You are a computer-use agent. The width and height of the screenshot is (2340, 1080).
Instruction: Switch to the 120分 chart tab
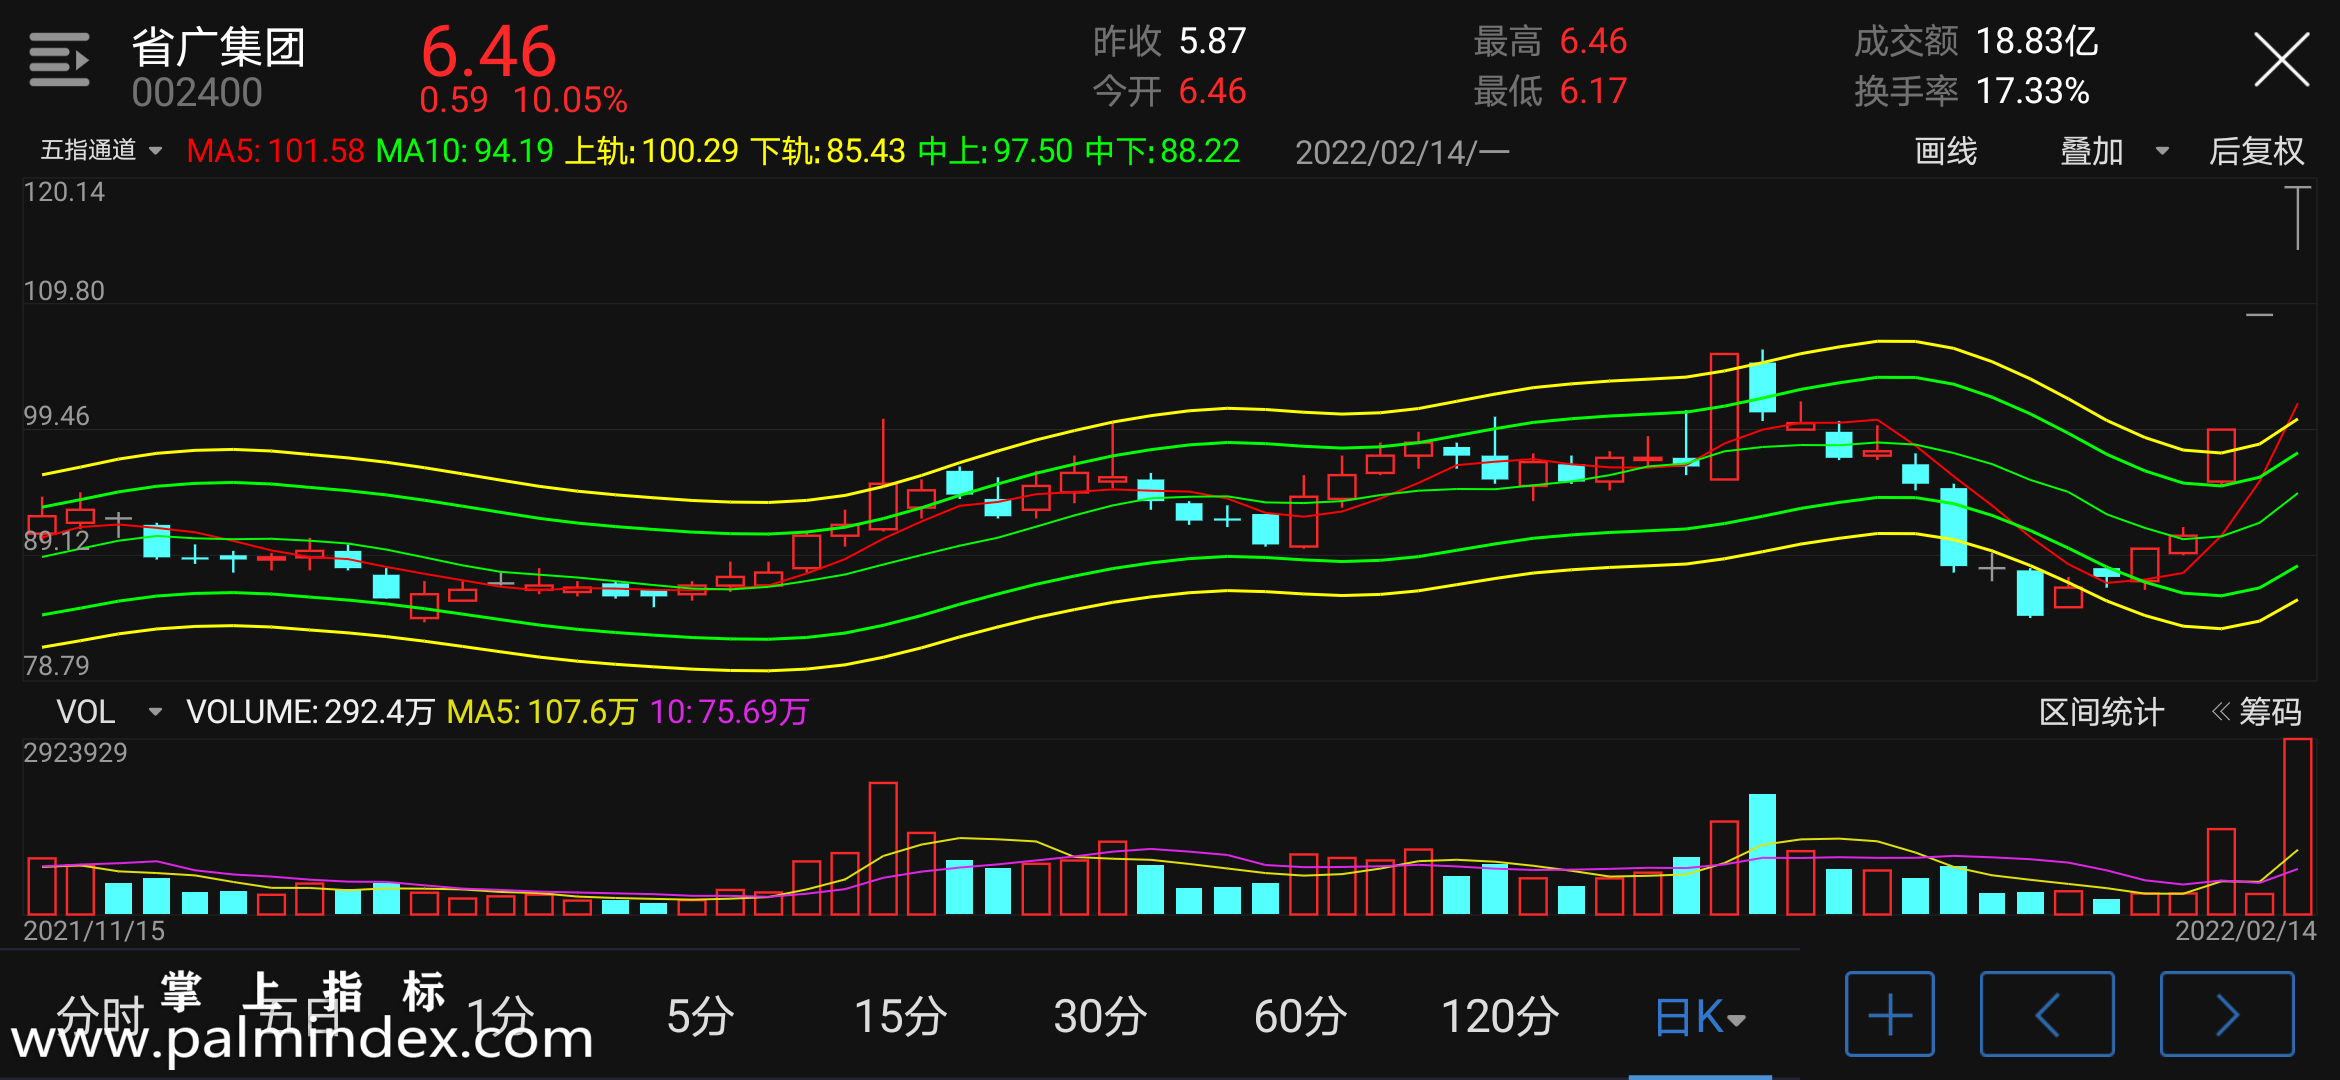1500,1017
